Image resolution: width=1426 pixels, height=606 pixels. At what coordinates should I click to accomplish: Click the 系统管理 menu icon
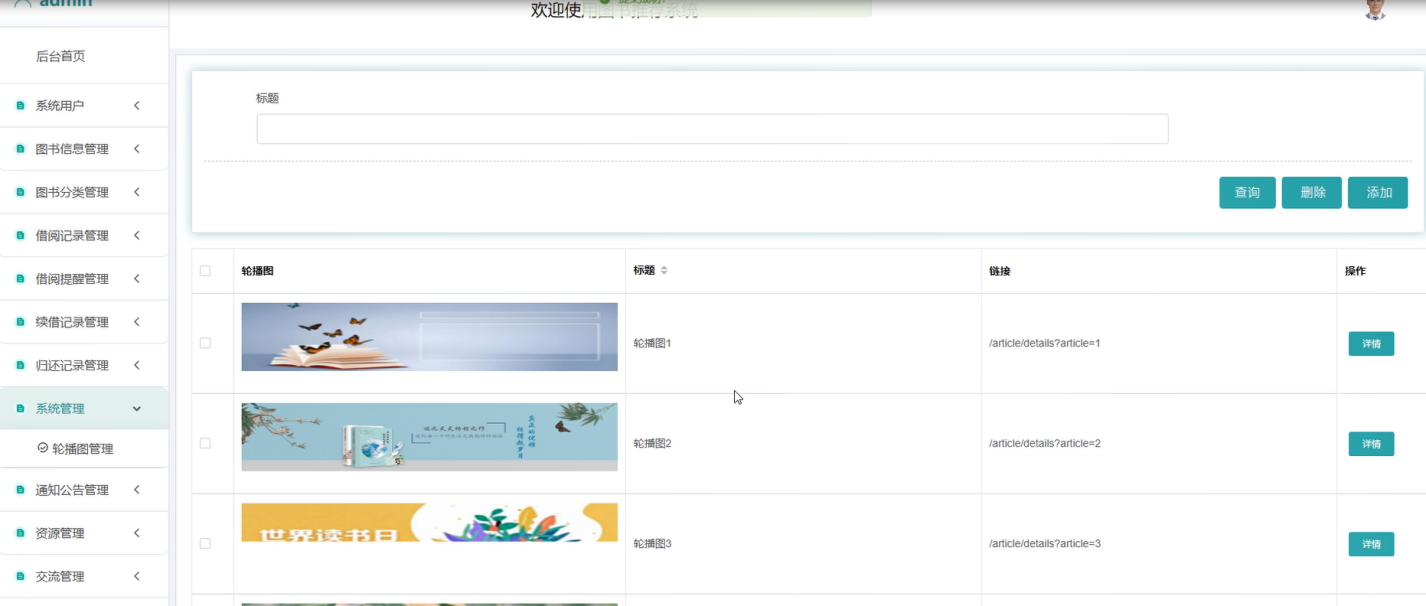point(20,409)
